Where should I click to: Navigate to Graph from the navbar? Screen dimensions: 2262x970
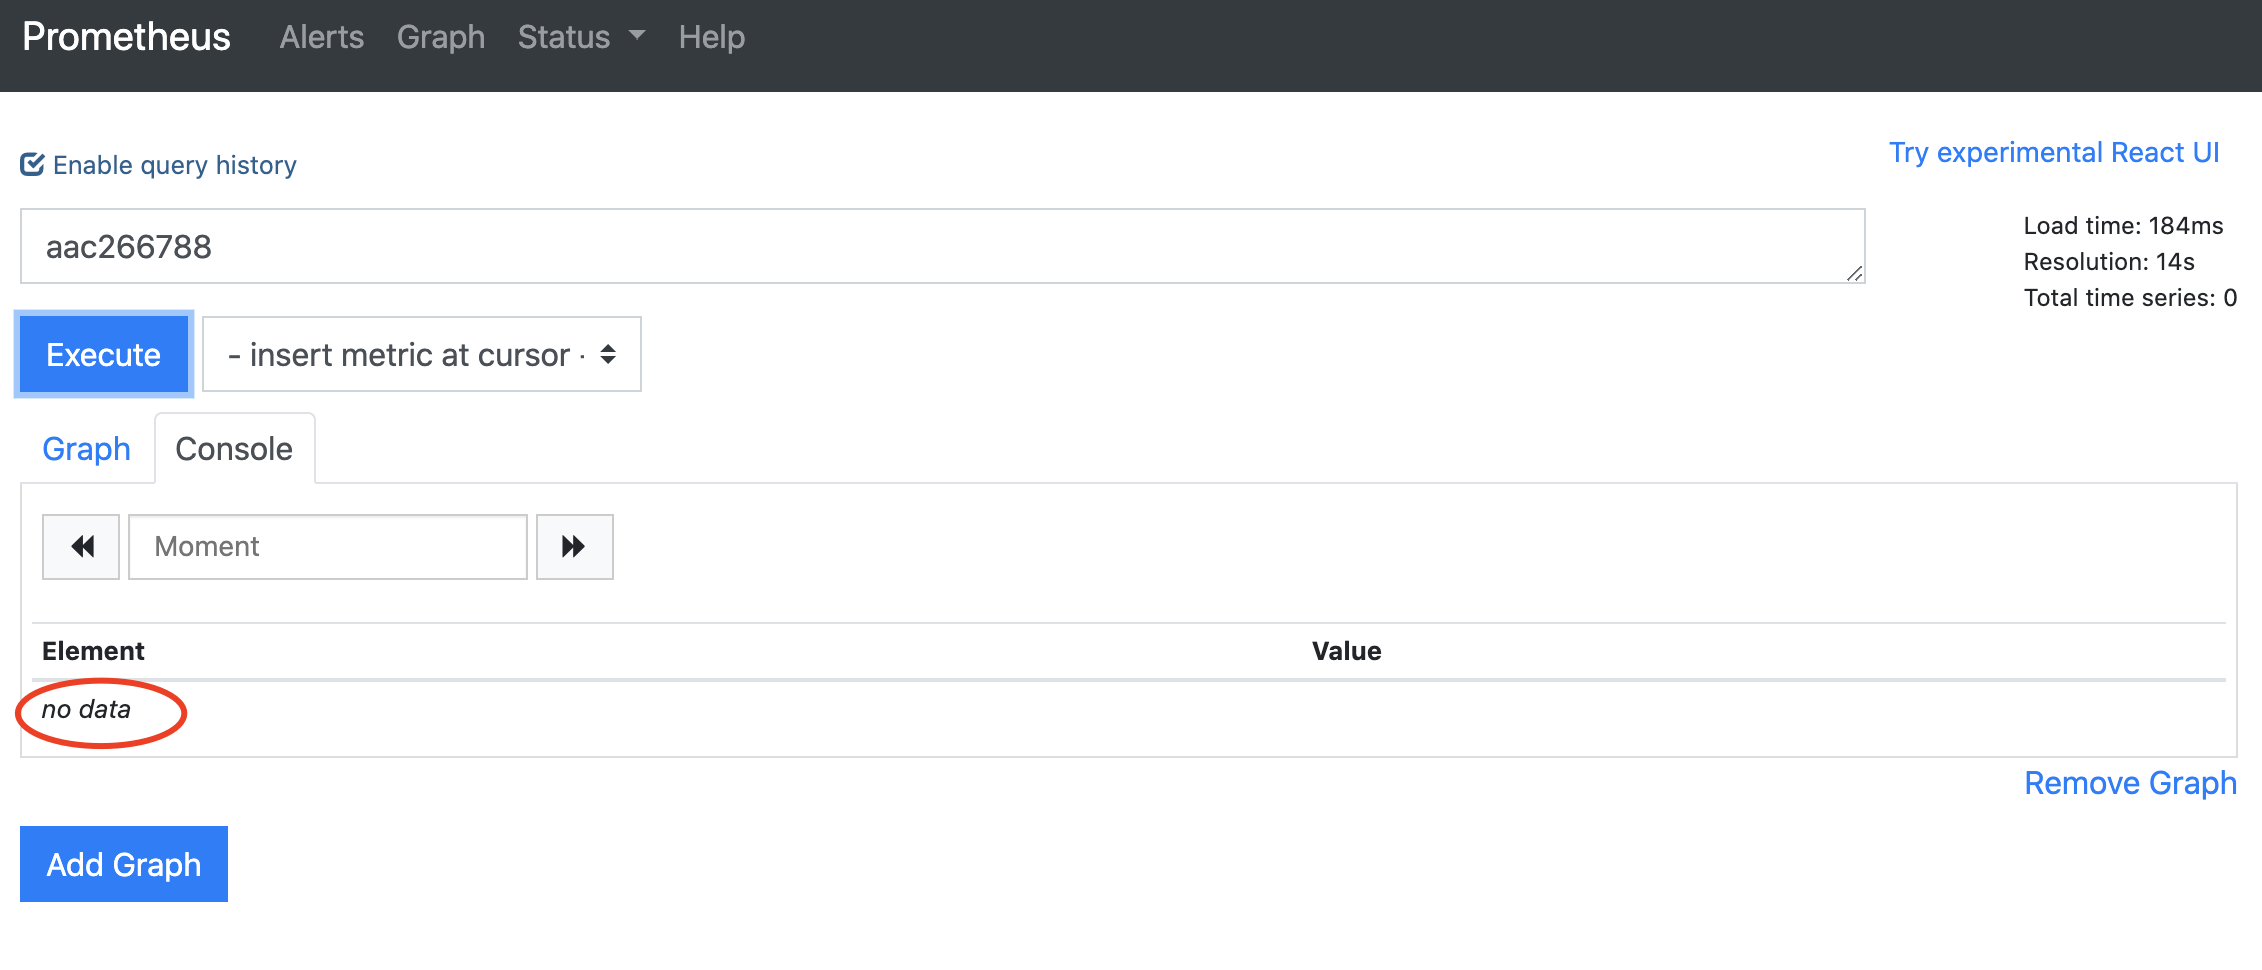[x=440, y=36]
